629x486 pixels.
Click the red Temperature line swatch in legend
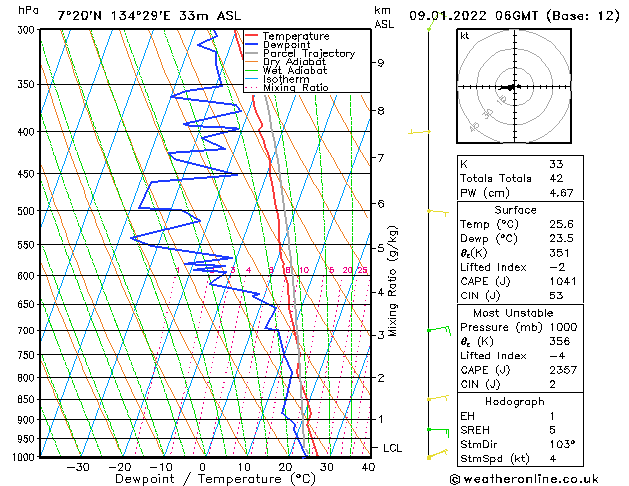251,36
